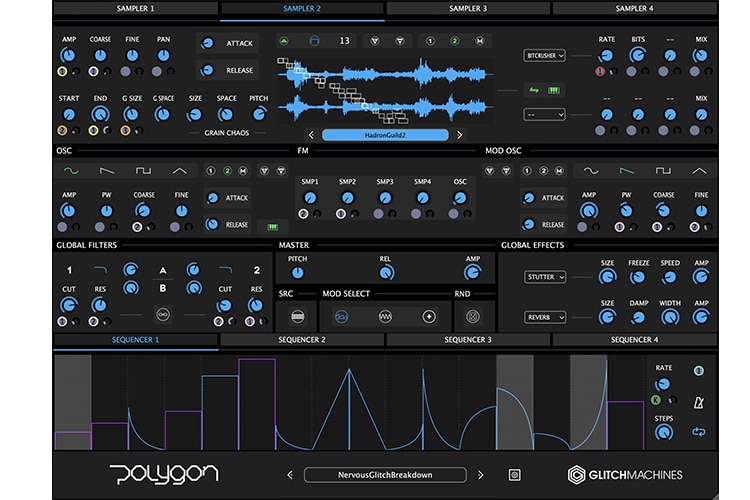Click the NervousGlitchBreakdown preset name field

[385, 475]
